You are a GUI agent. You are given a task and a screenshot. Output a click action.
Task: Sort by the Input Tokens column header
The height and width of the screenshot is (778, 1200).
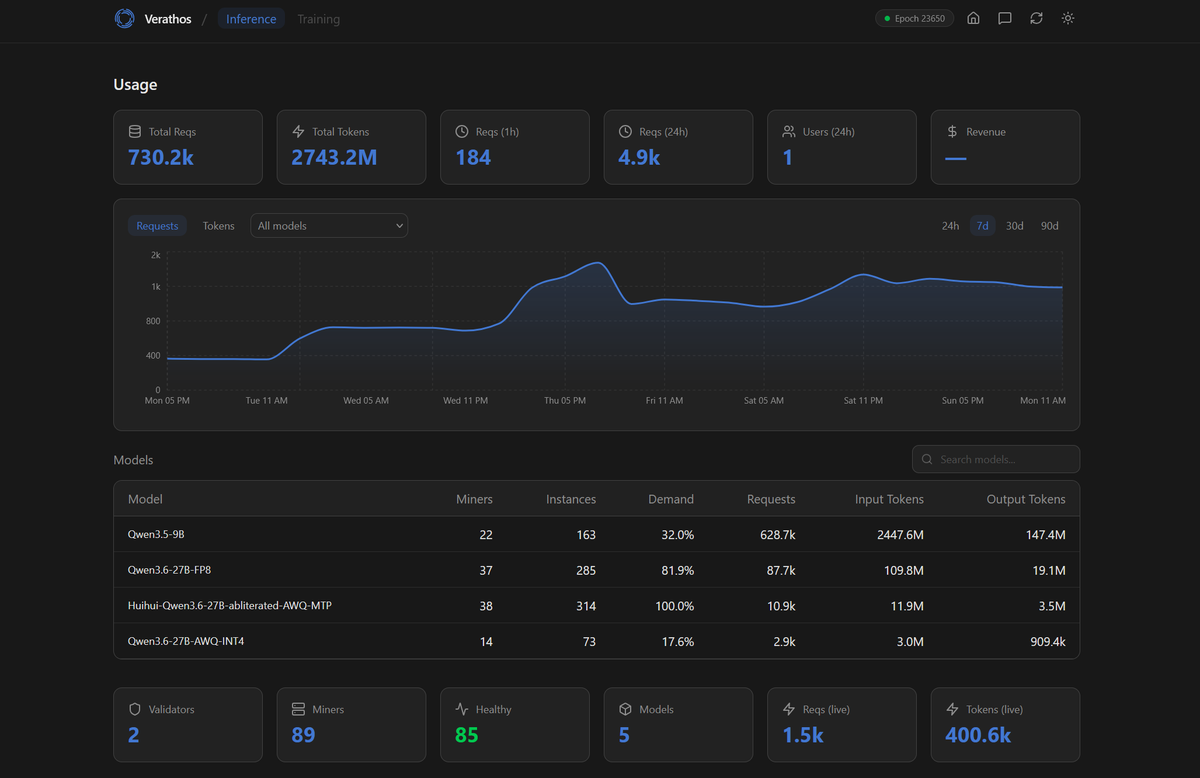pos(889,499)
